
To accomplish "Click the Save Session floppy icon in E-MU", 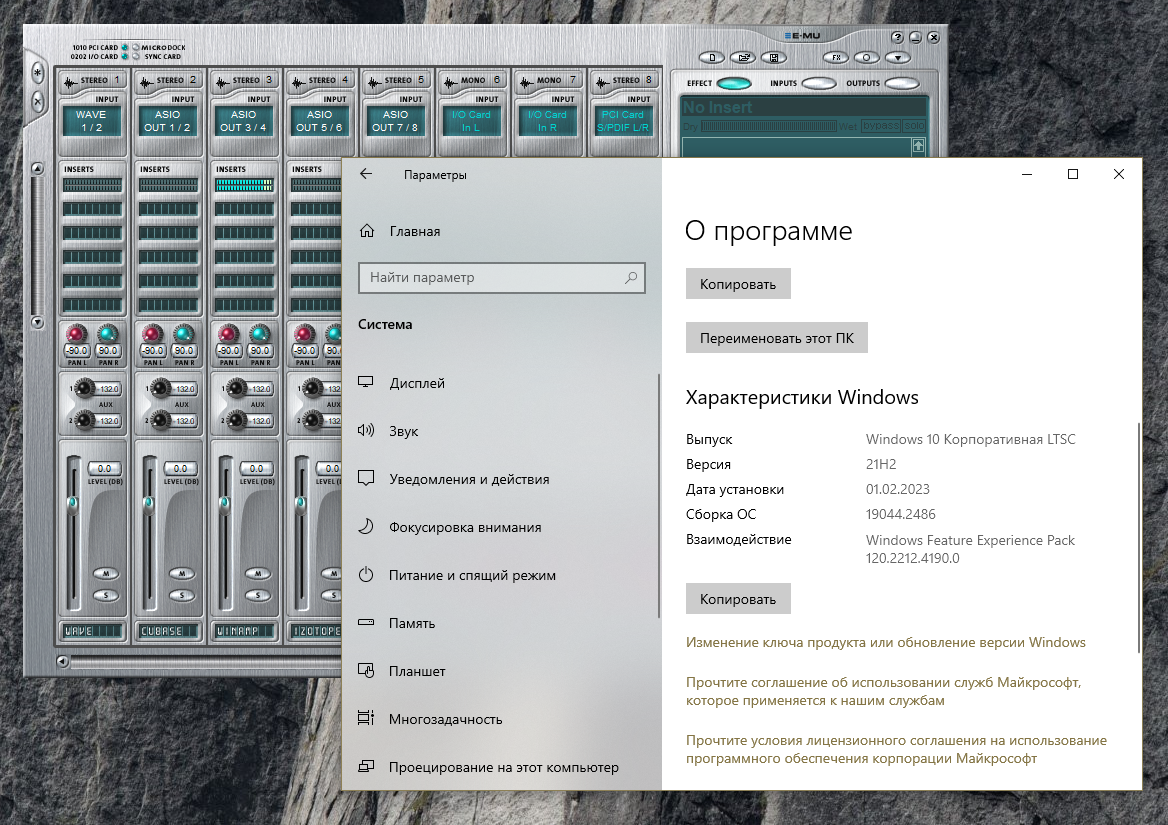I will click(774, 57).
